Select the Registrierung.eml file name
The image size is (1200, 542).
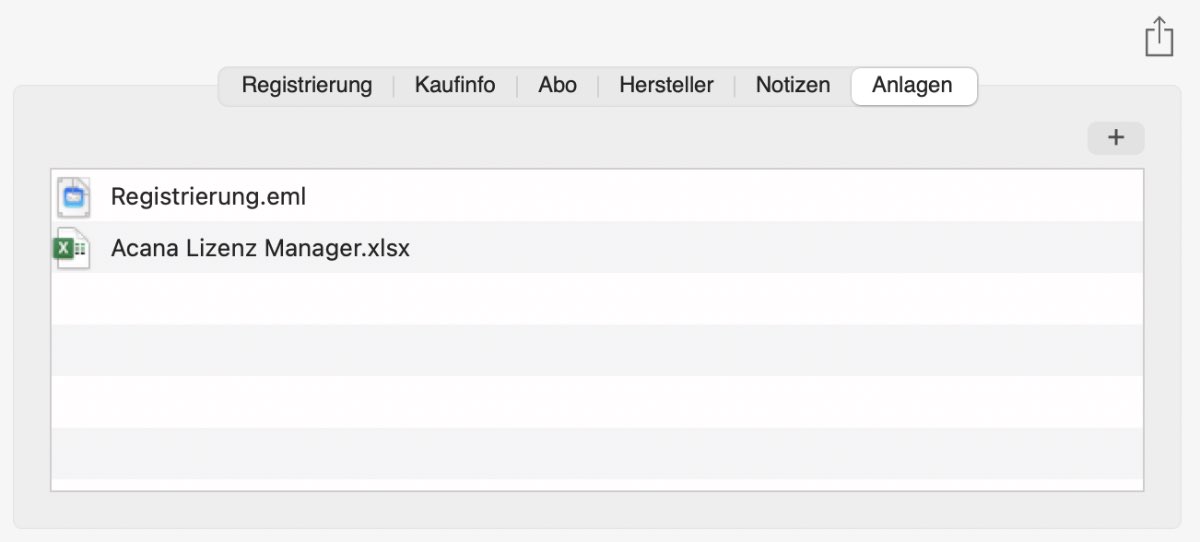pyautogui.click(x=208, y=197)
